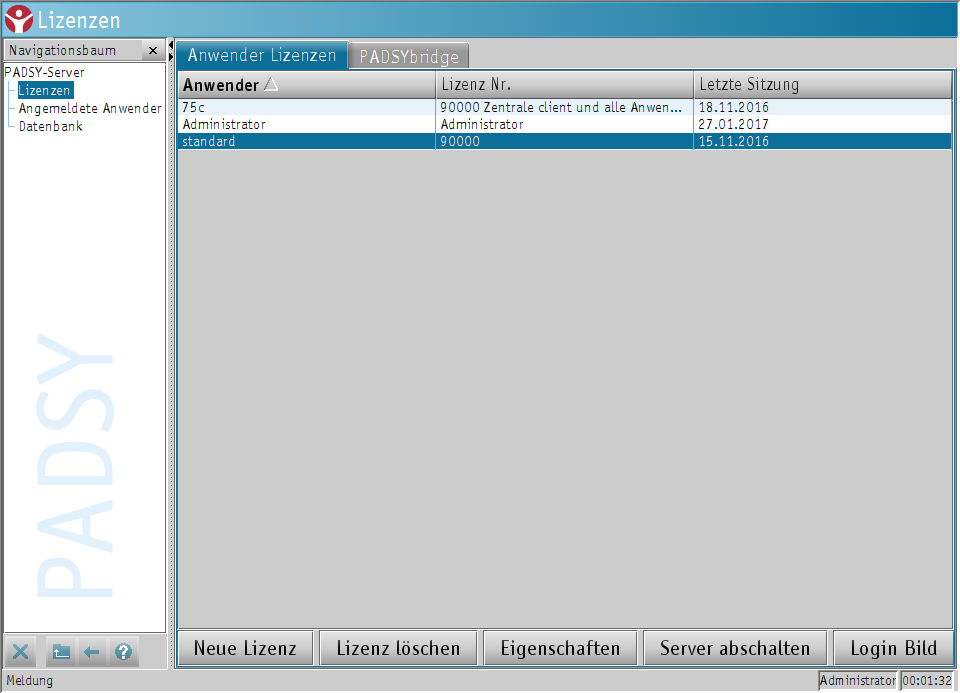Open Datenbank in the navigation tree
This screenshot has width=960, height=693.
click(50, 126)
